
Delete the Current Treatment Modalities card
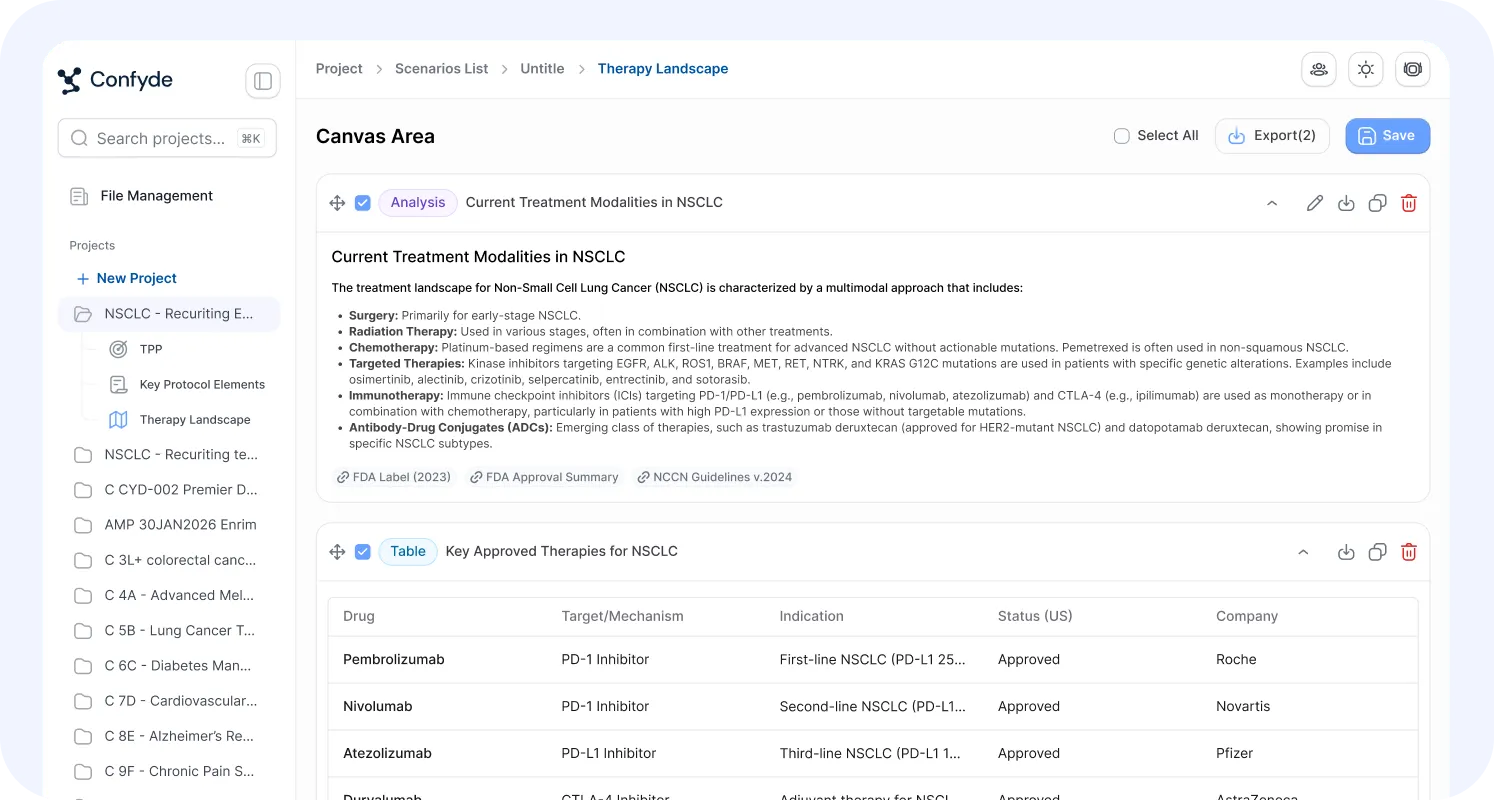point(1409,203)
